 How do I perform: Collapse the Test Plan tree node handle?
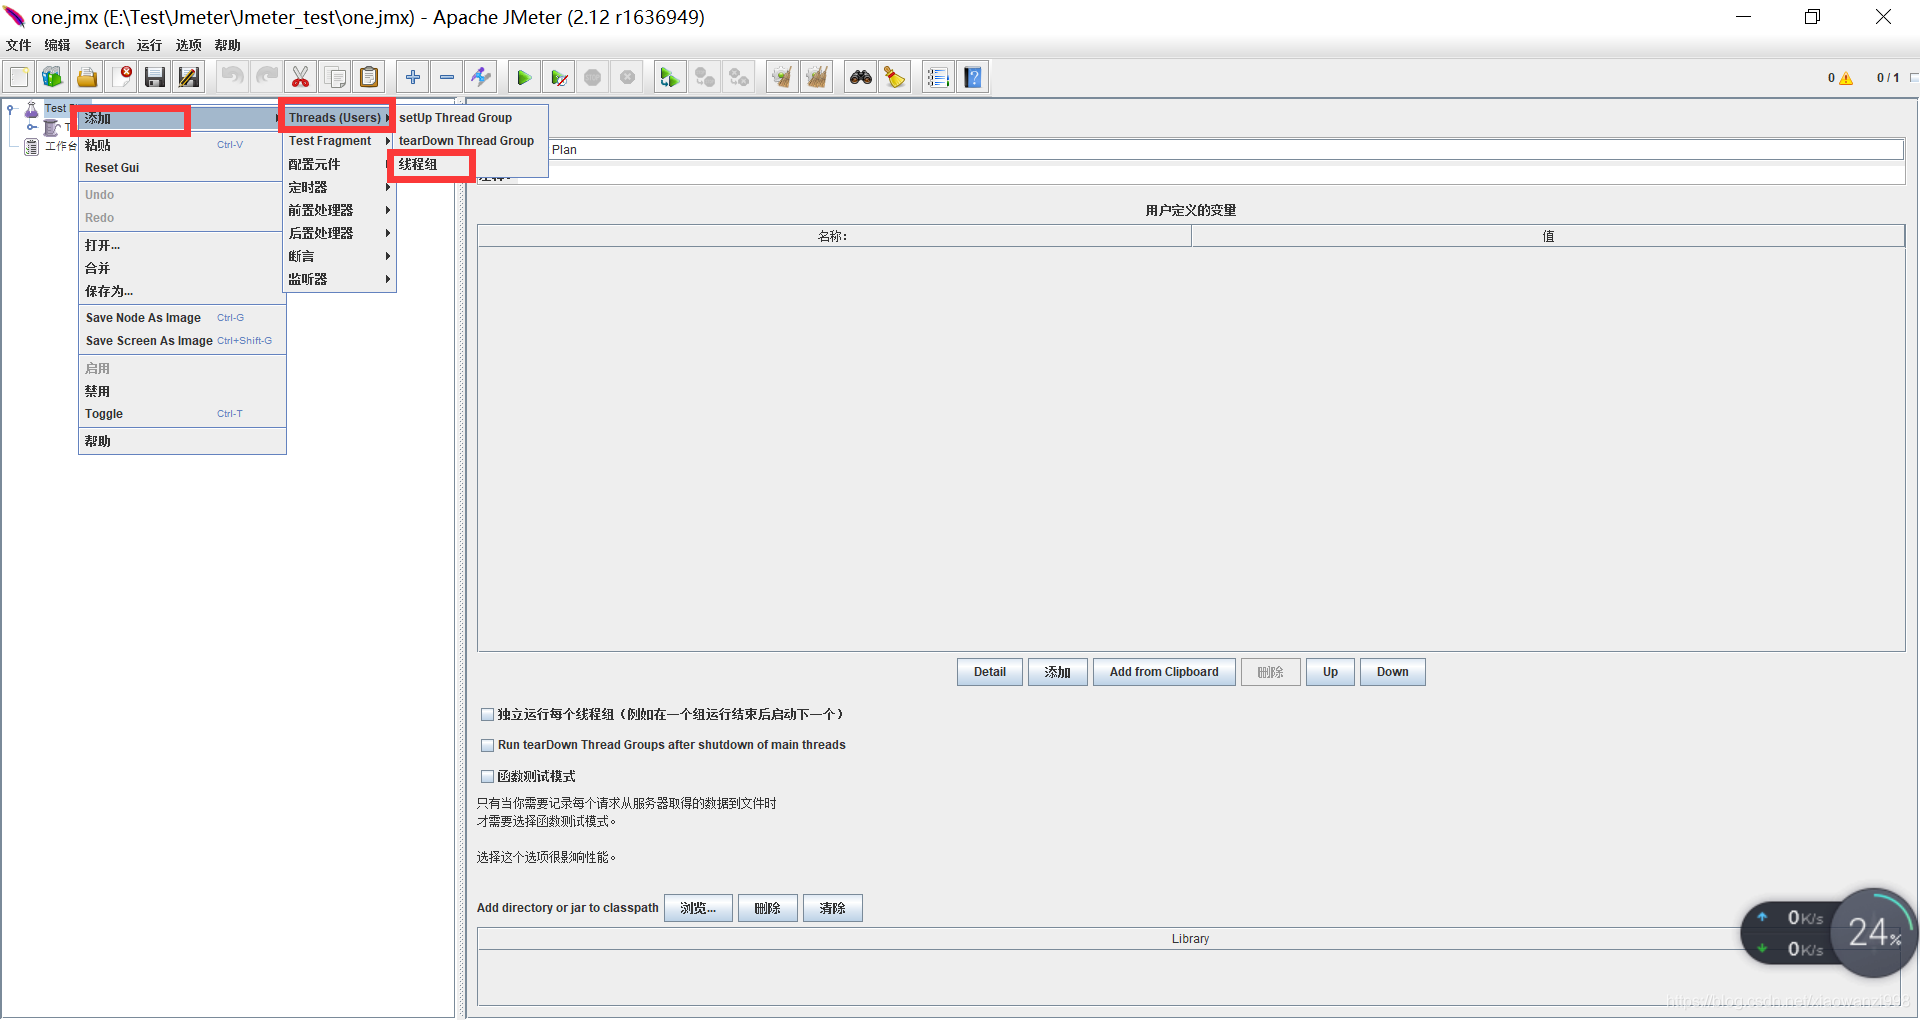[10, 108]
